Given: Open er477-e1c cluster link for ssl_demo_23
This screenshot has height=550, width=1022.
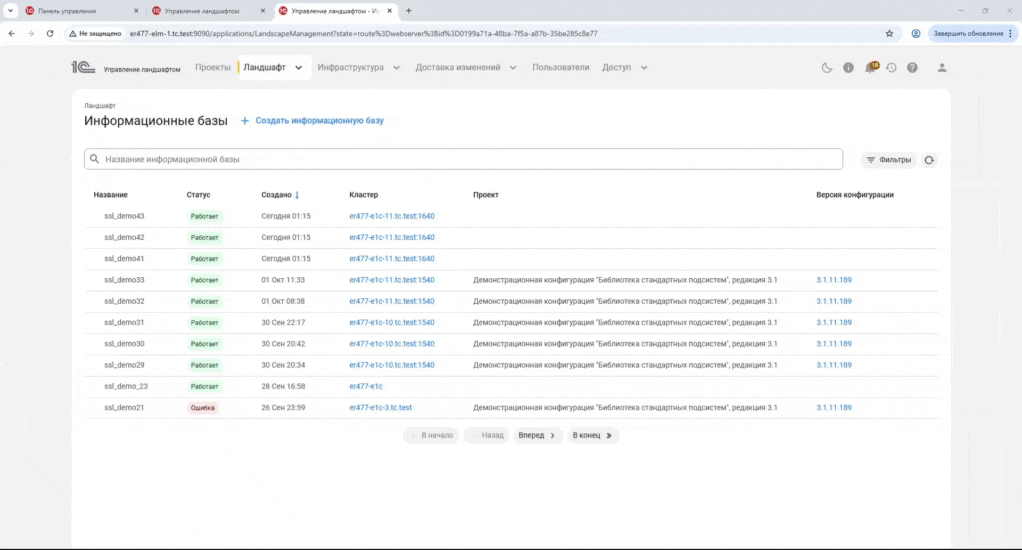Looking at the screenshot, I should (366, 386).
